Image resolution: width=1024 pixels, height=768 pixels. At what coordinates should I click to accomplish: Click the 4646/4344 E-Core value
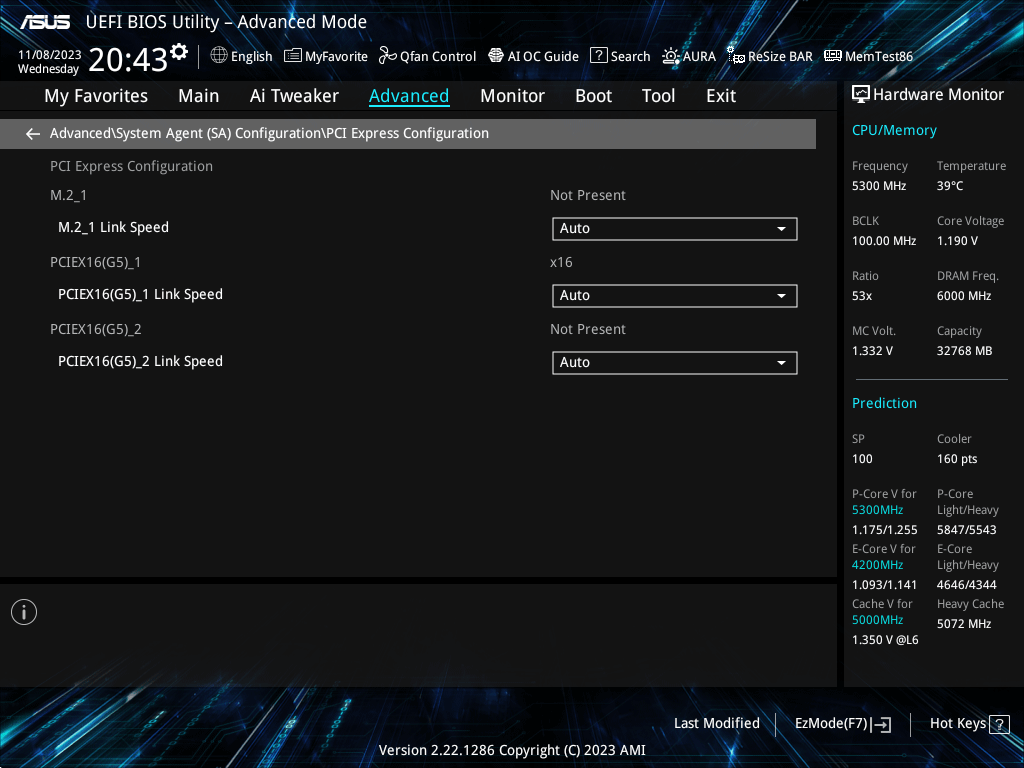[x=967, y=584]
